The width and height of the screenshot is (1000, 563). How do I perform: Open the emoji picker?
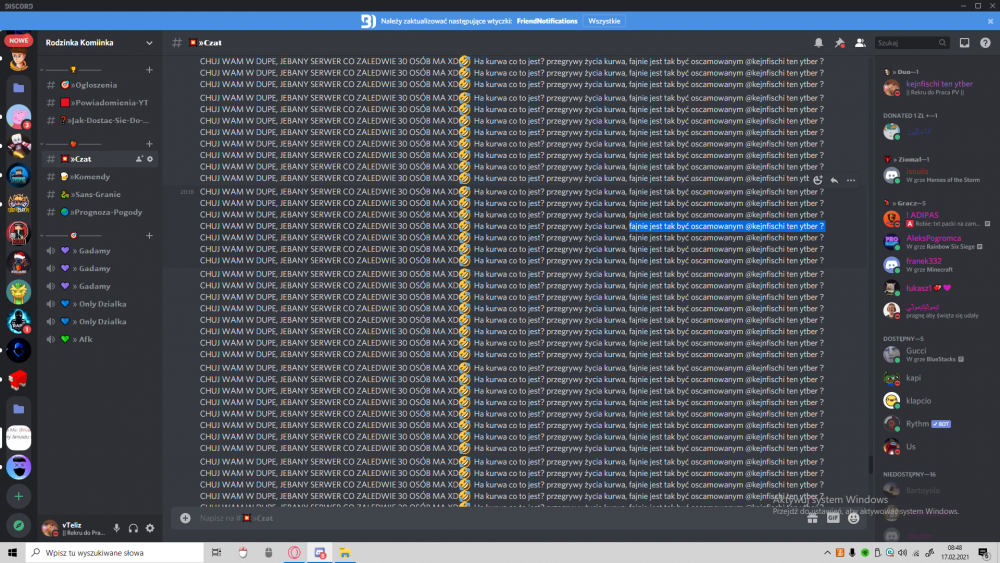coord(853,518)
